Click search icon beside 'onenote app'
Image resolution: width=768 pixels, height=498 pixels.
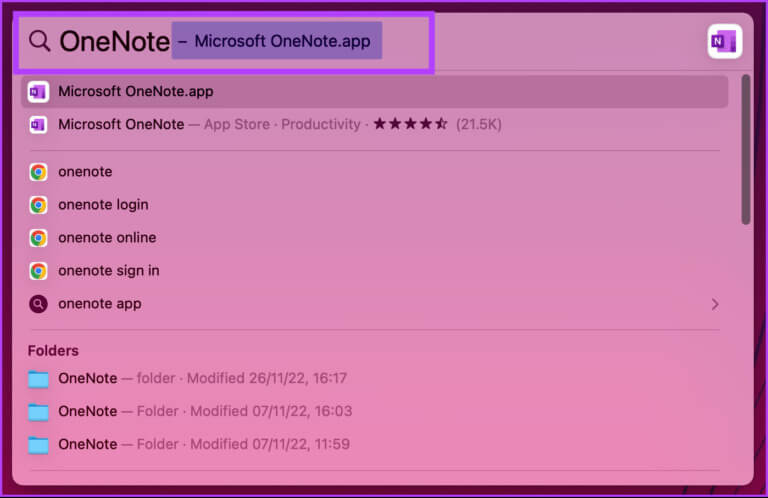click(x=38, y=304)
